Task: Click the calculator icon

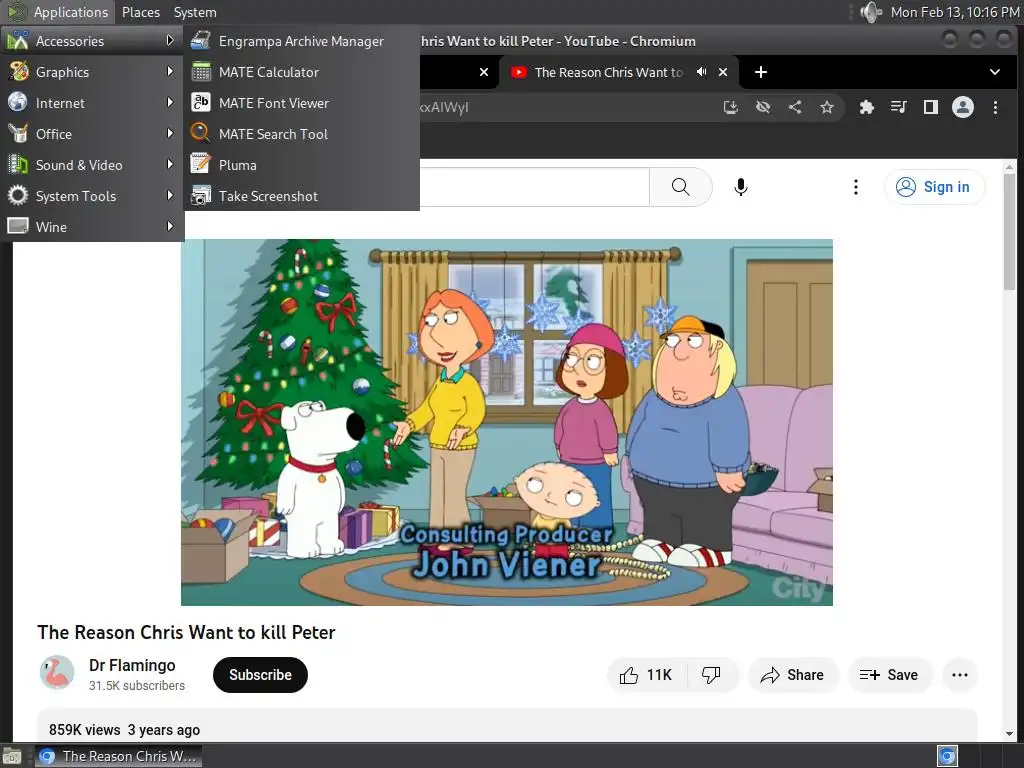Action: (x=200, y=72)
